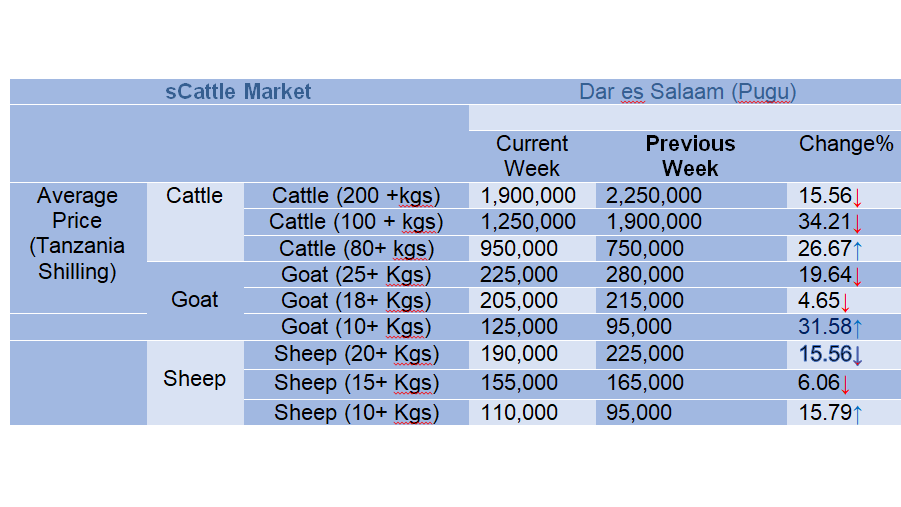Select the Dar es Salaam (Pugu) heading

pos(687,91)
